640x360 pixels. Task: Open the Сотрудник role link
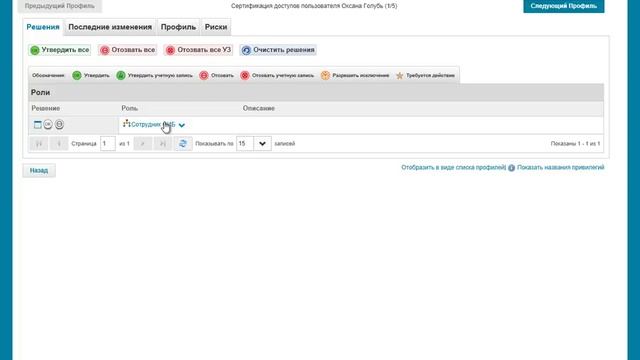(x=153, y=124)
